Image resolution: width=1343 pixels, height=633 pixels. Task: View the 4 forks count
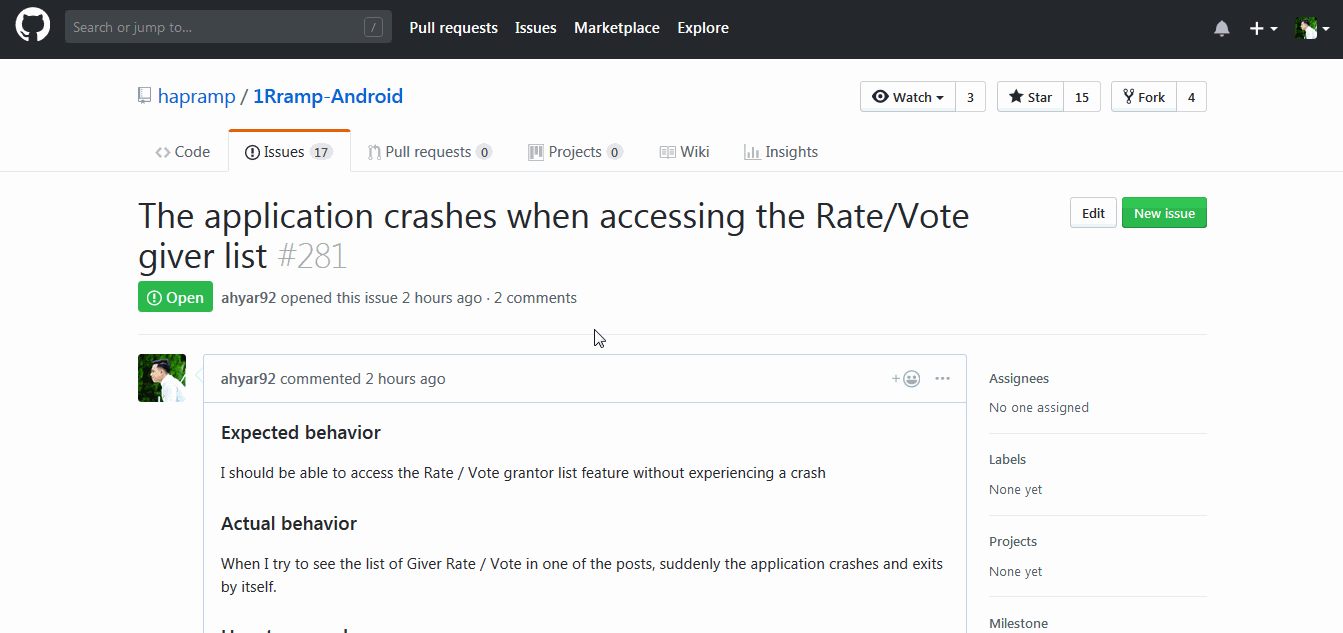(x=1192, y=97)
